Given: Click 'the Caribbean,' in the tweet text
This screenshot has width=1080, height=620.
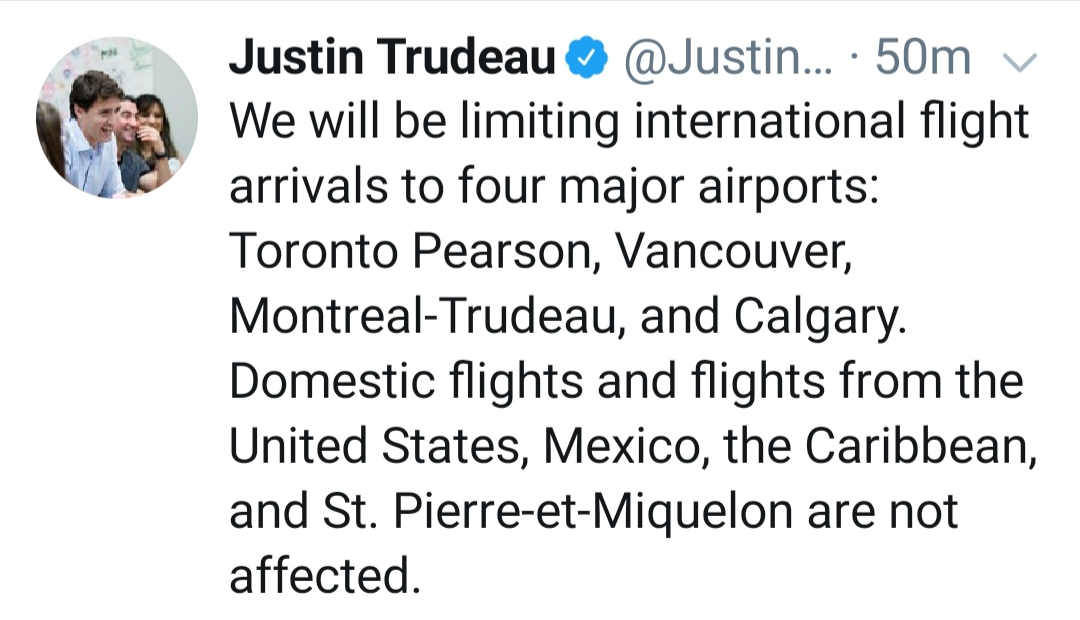Looking at the screenshot, I should click(880, 446).
